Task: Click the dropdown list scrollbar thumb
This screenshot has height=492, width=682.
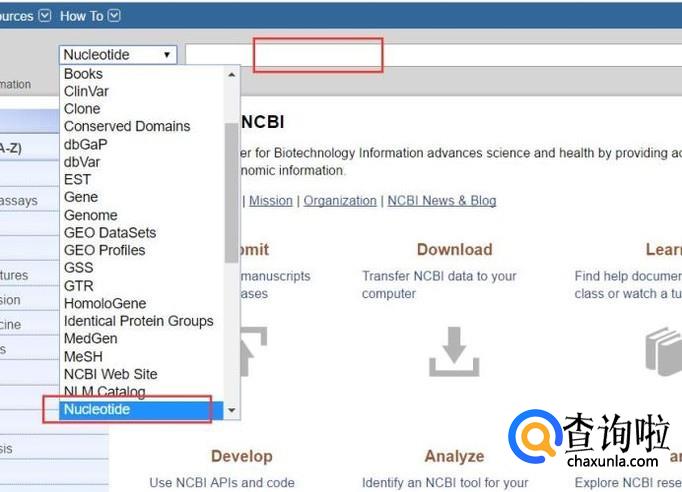Action: [232, 193]
